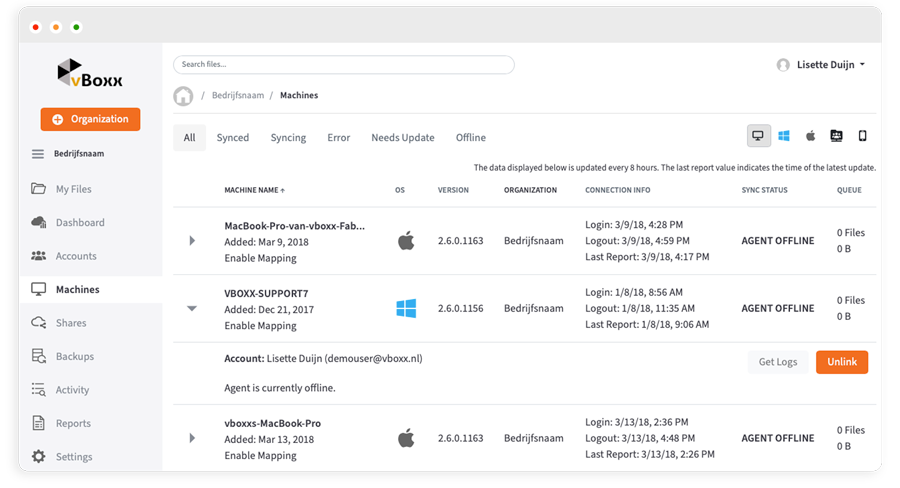Click the shared team folder filter icon
The image size is (900, 488).
coord(836,137)
